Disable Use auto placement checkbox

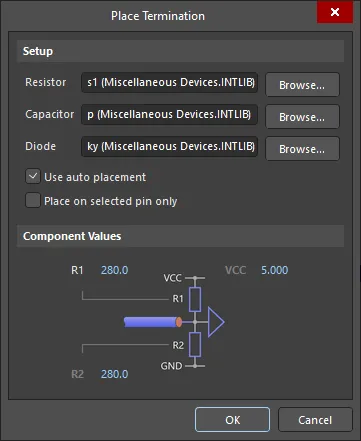coord(33,177)
